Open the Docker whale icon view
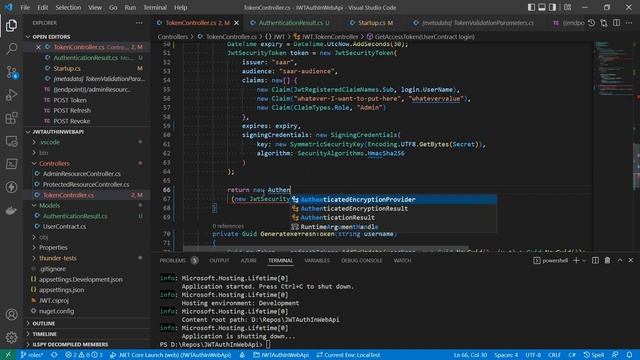 (11, 210)
